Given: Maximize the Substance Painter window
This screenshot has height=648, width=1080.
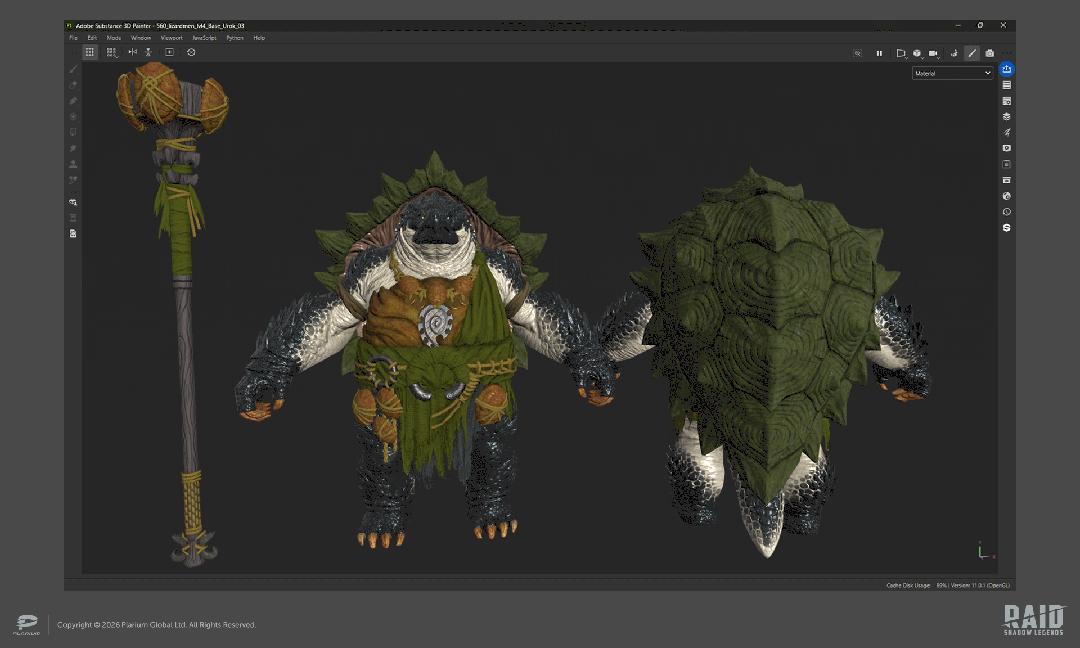Looking at the screenshot, I should pyautogui.click(x=980, y=25).
